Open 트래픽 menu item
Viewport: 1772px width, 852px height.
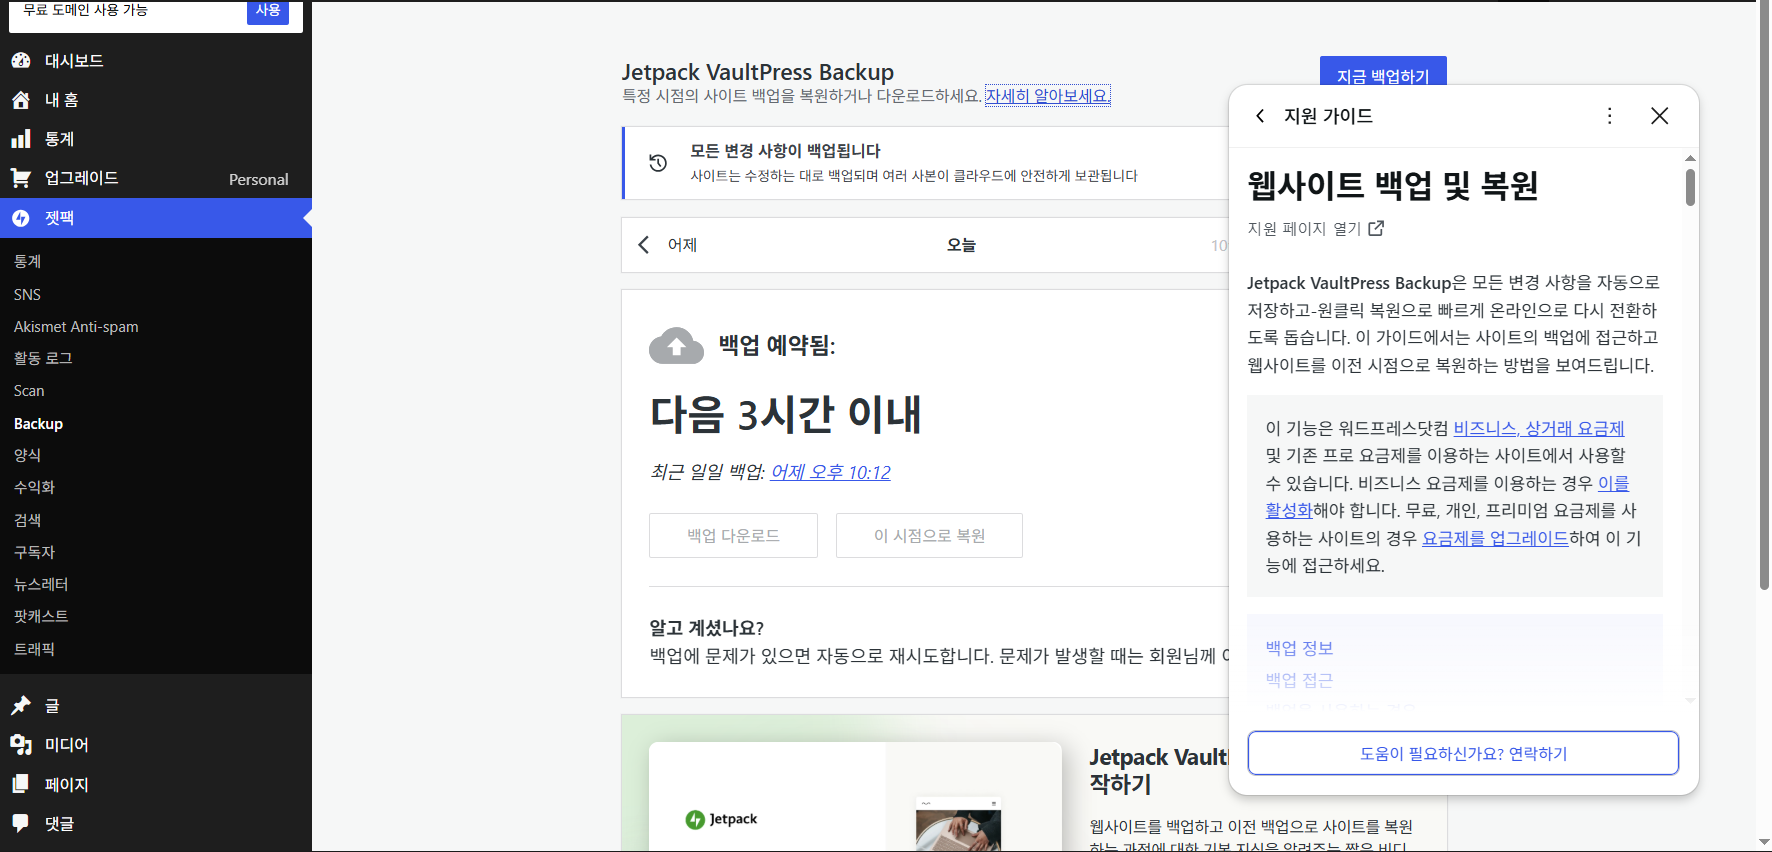[34, 649]
